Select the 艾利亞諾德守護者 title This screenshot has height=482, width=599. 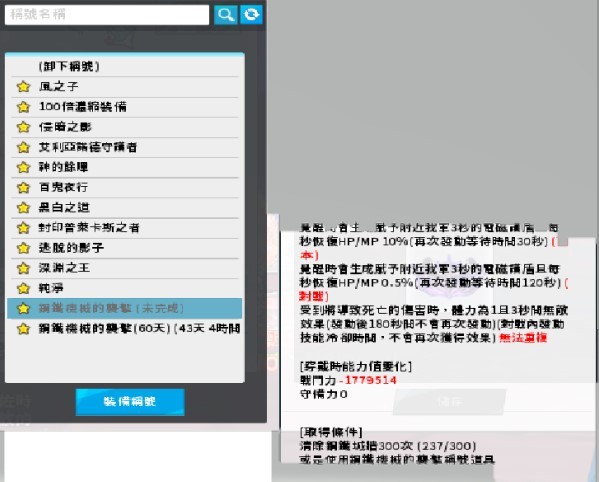125,147
